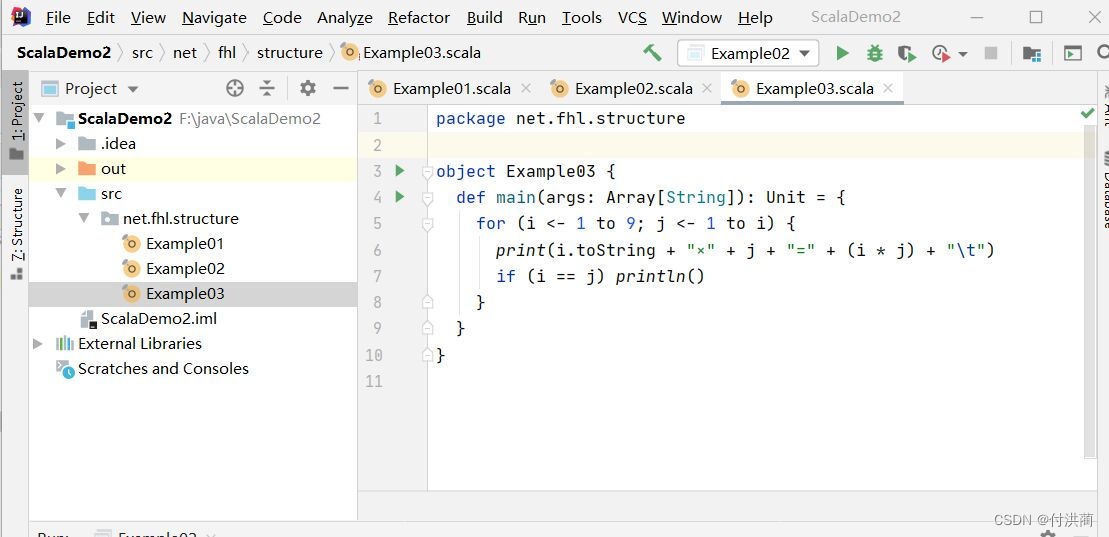Select Example03.scala editor tab
The height and width of the screenshot is (537, 1109).
(x=814, y=88)
